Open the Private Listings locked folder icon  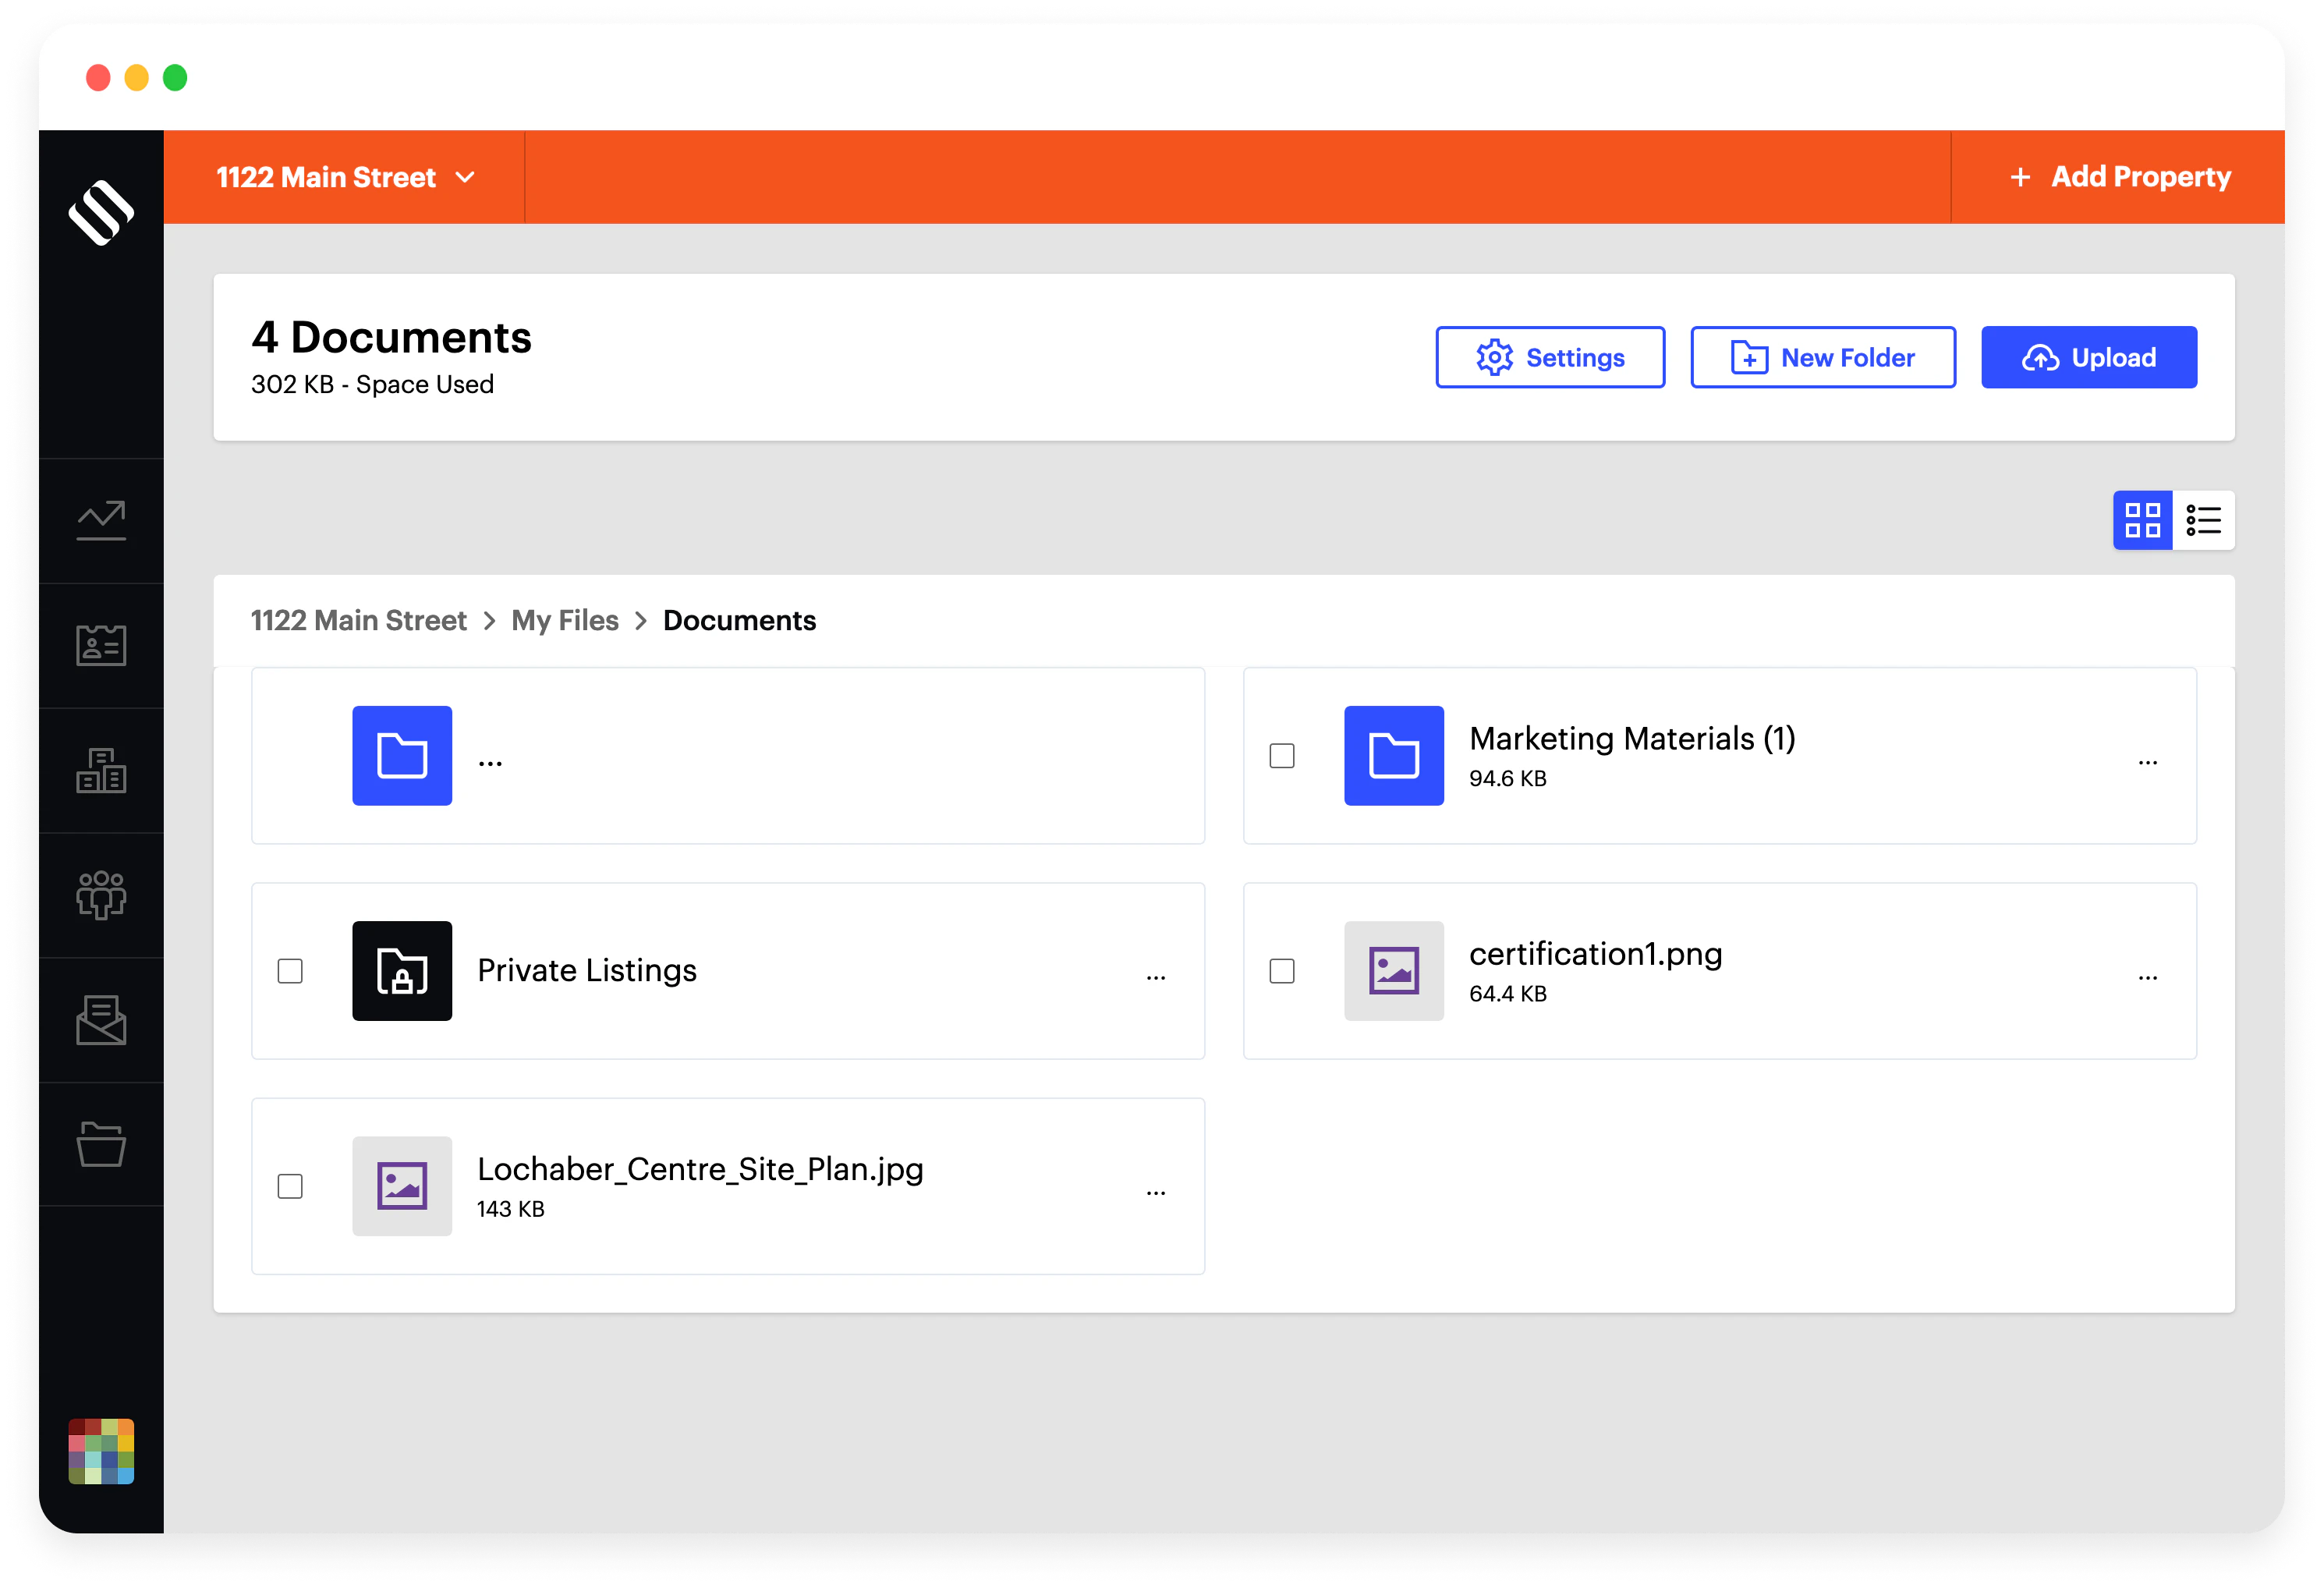pyautogui.click(x=401, y=970)
